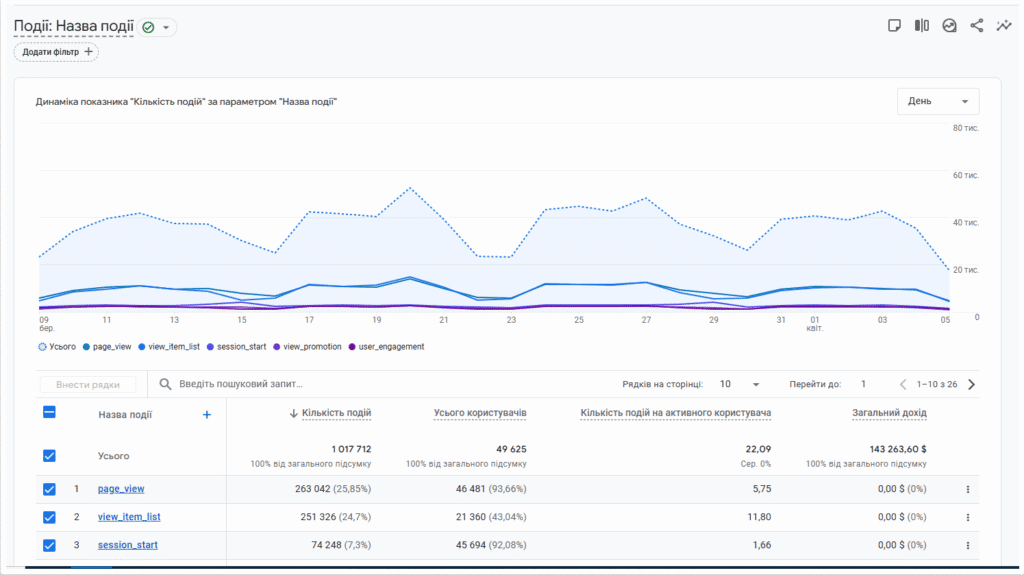Click the search magnifier icon
The image size is (1024, 575).
[x=165, y=384]
